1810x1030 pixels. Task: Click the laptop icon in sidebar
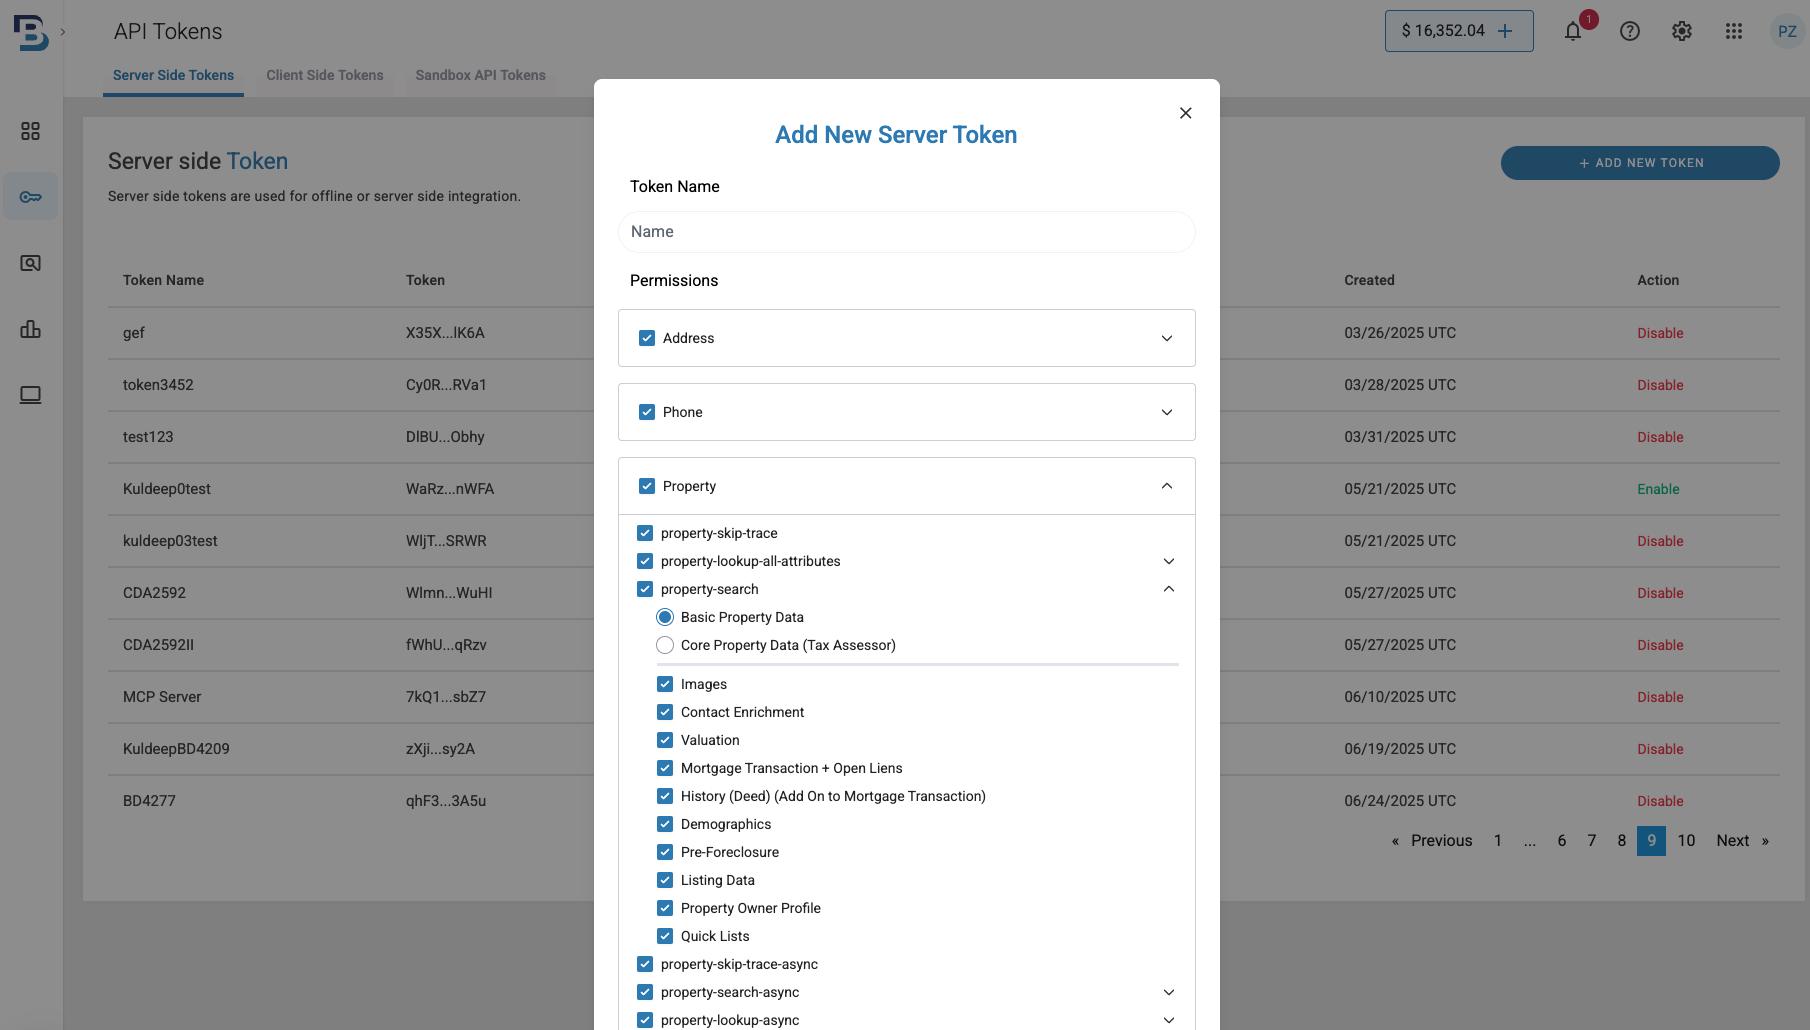coord(31,395)
